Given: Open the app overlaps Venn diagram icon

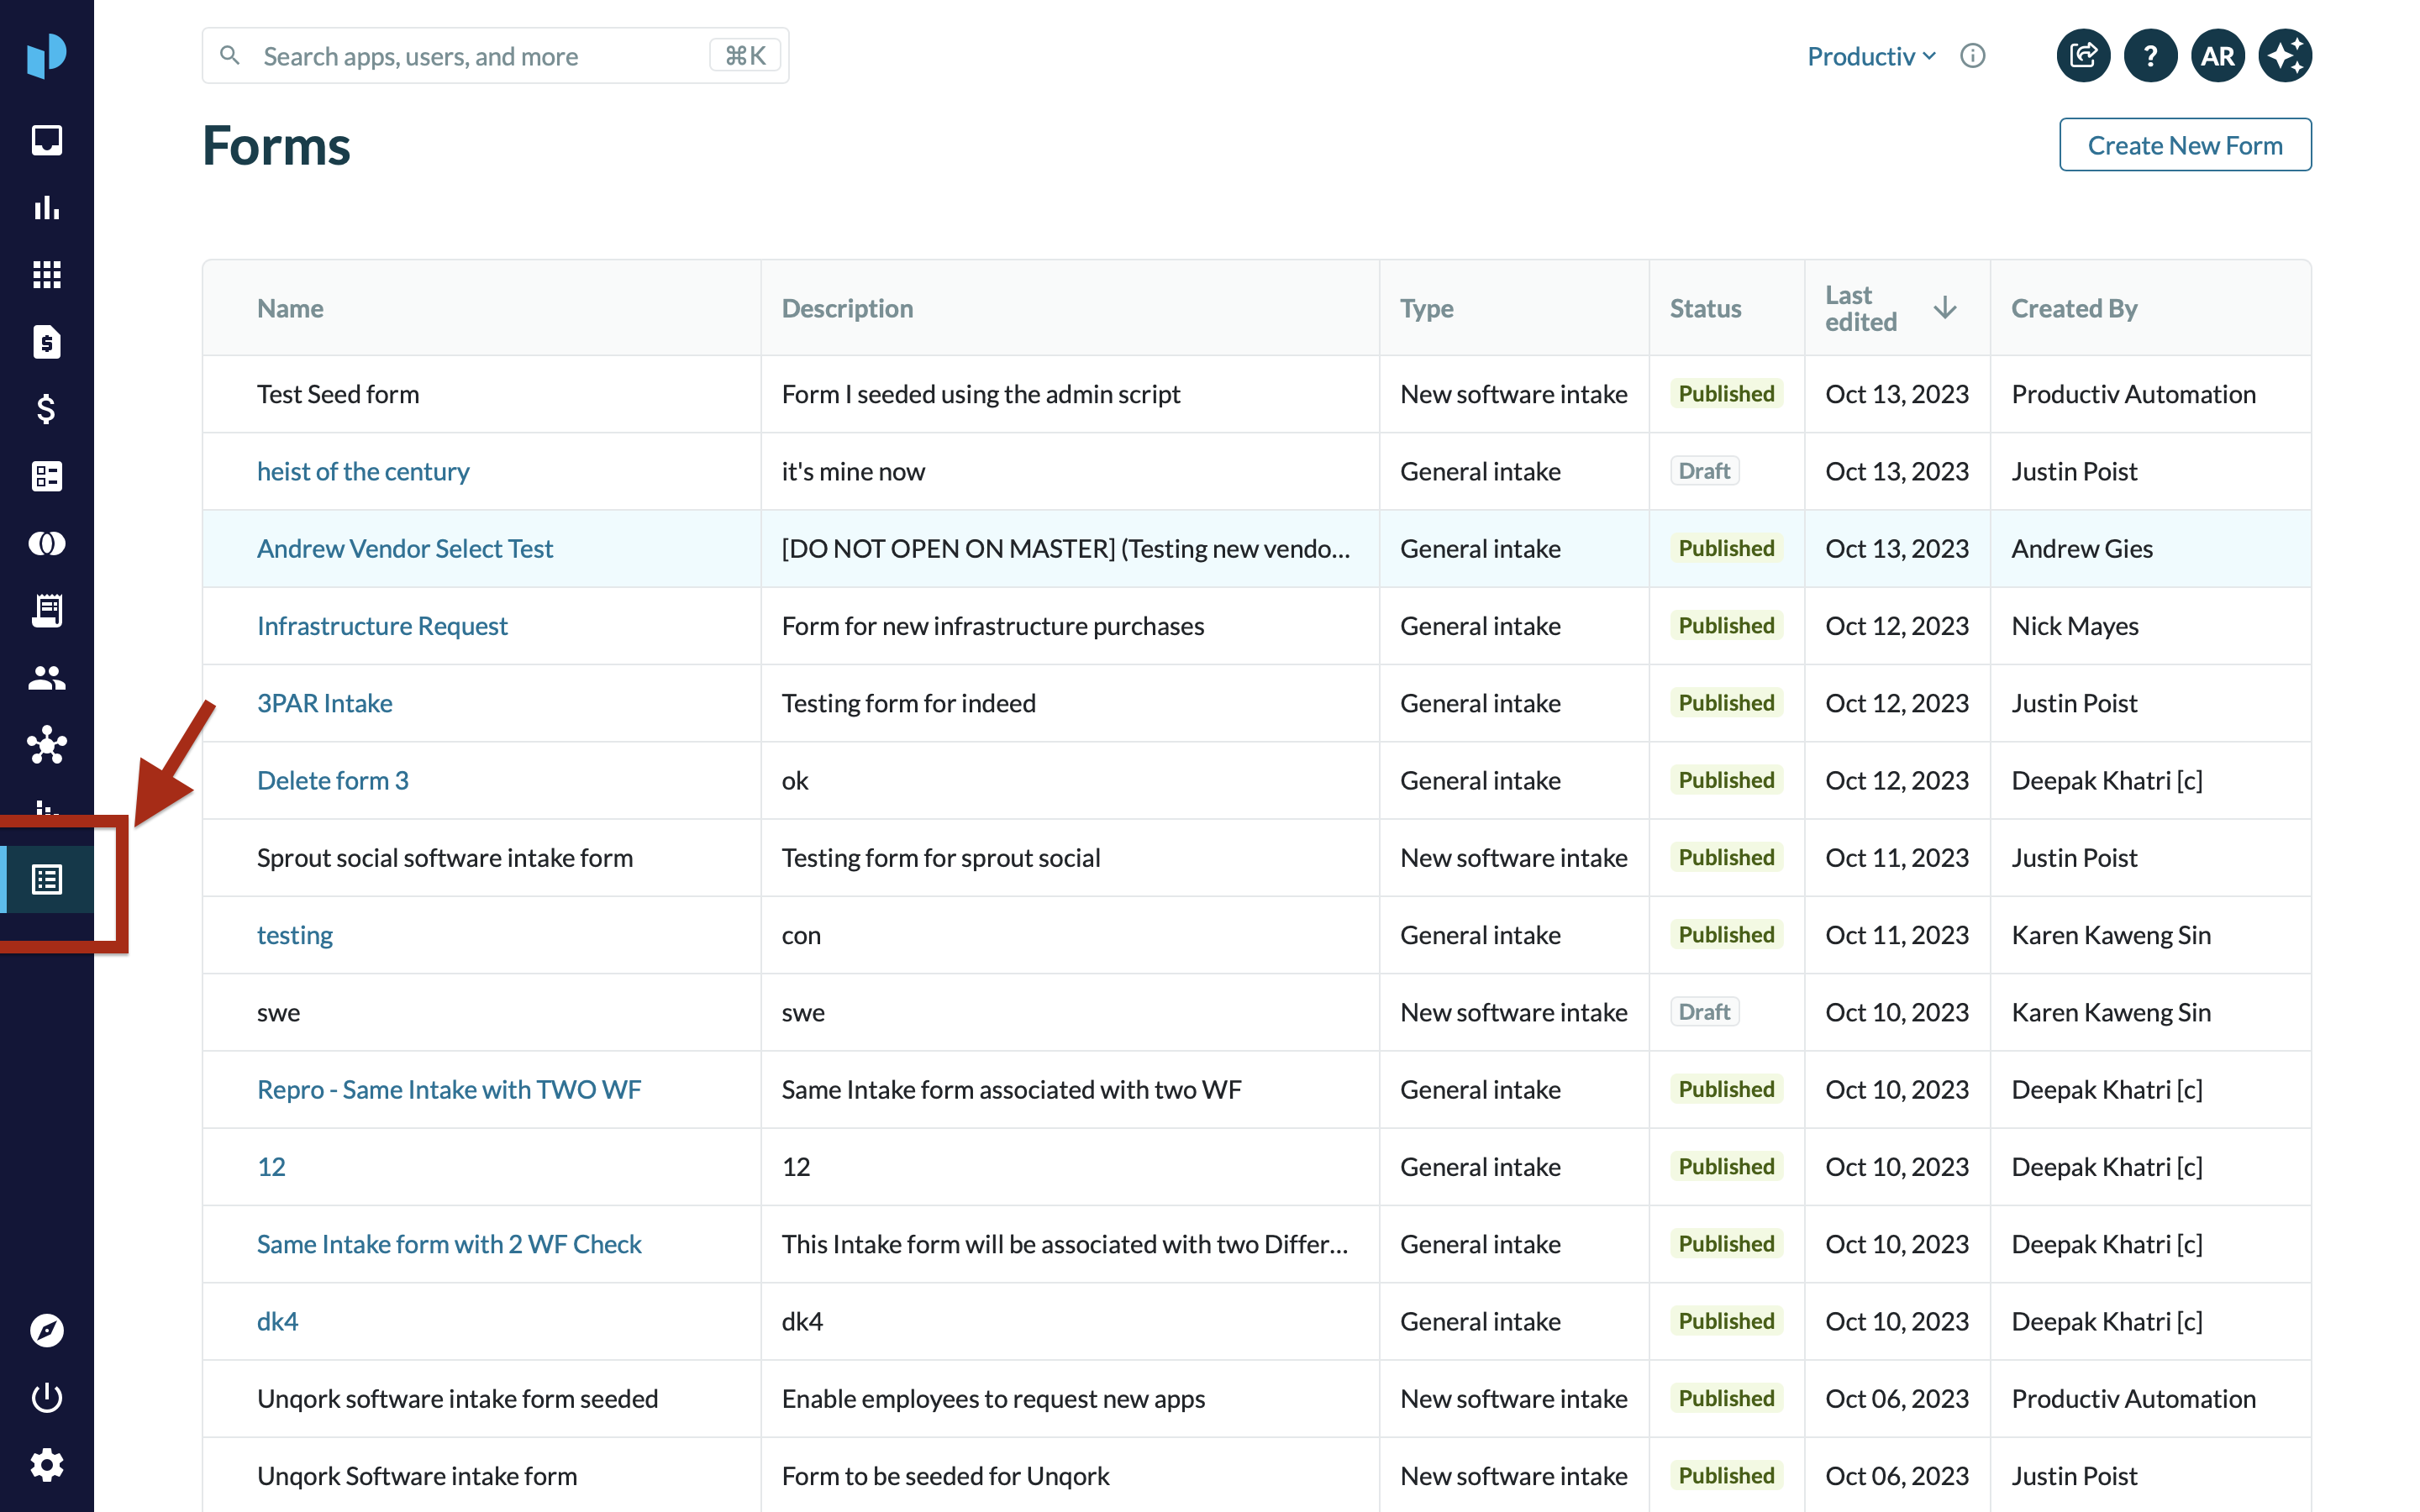Looking at the screenshot, I should pyautogui.click(x=47, y=544).
